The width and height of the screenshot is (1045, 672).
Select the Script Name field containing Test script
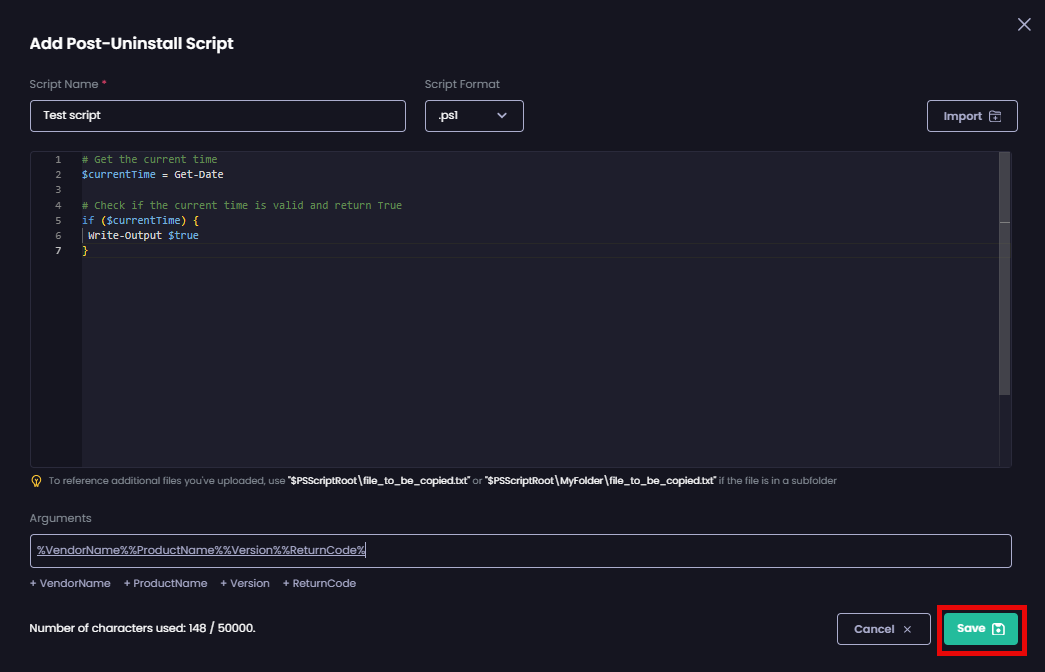click(x=217, y=116)
